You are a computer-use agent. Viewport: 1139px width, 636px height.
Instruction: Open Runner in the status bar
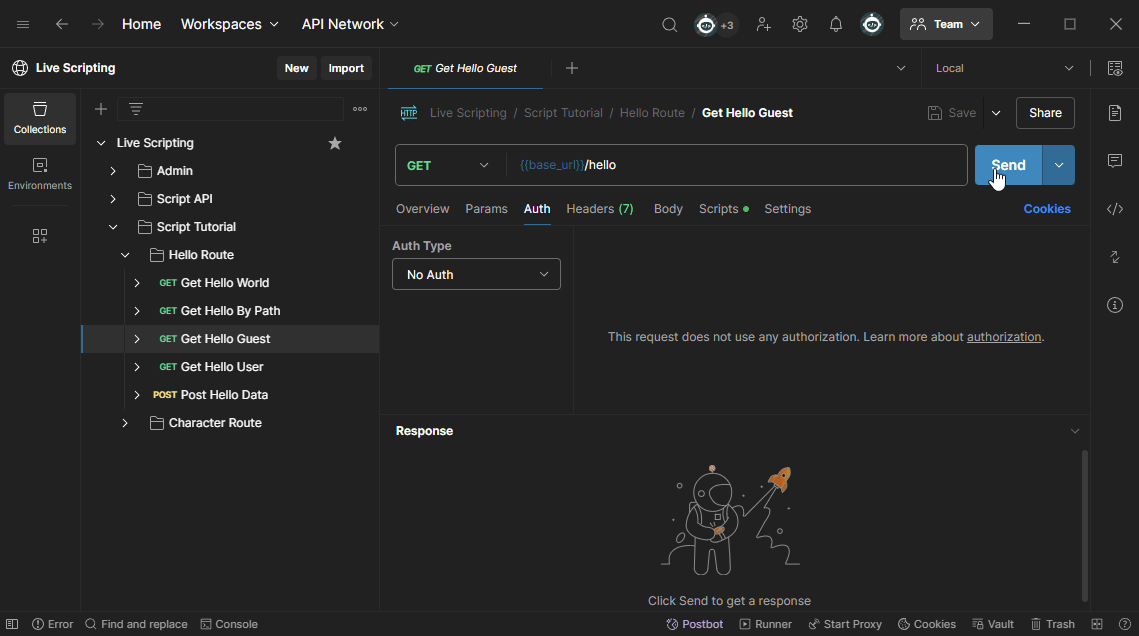(766, 624)
